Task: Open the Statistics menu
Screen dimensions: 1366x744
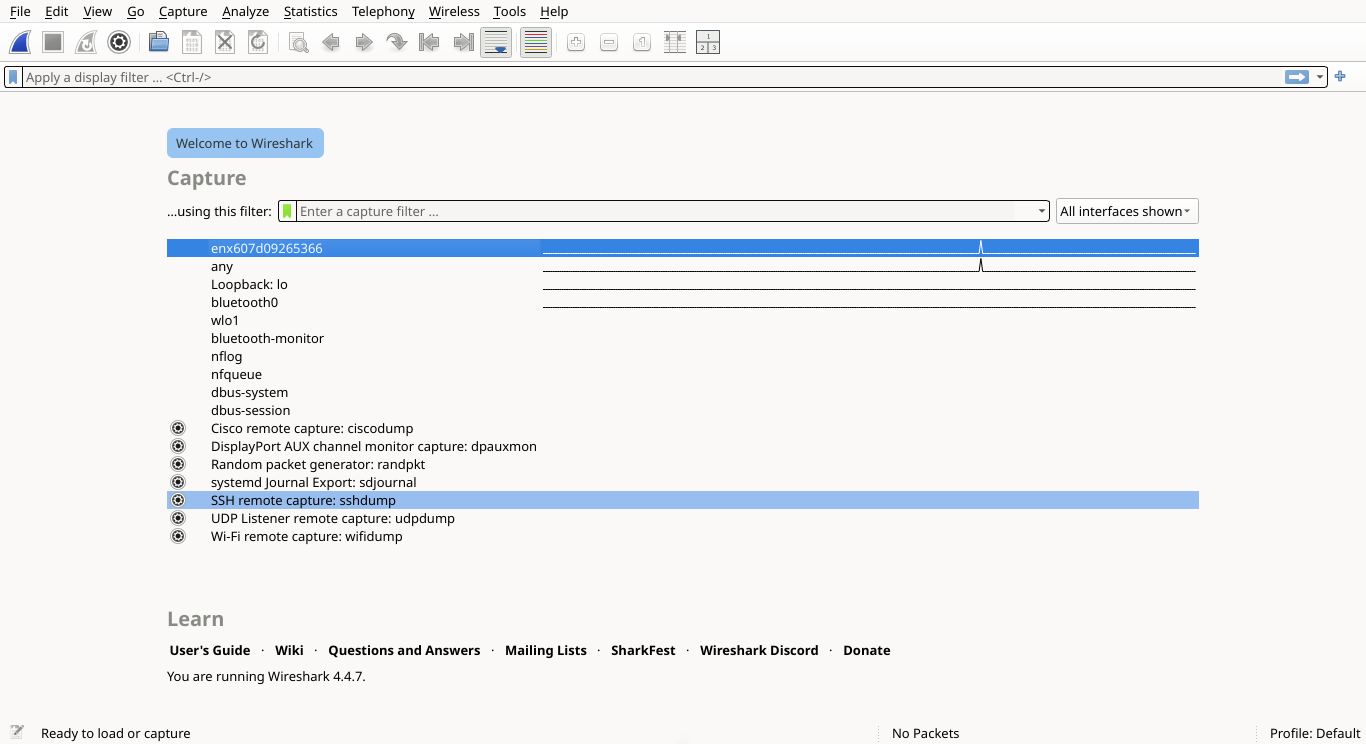Action: pyautogui.click(x=310, y=11)
